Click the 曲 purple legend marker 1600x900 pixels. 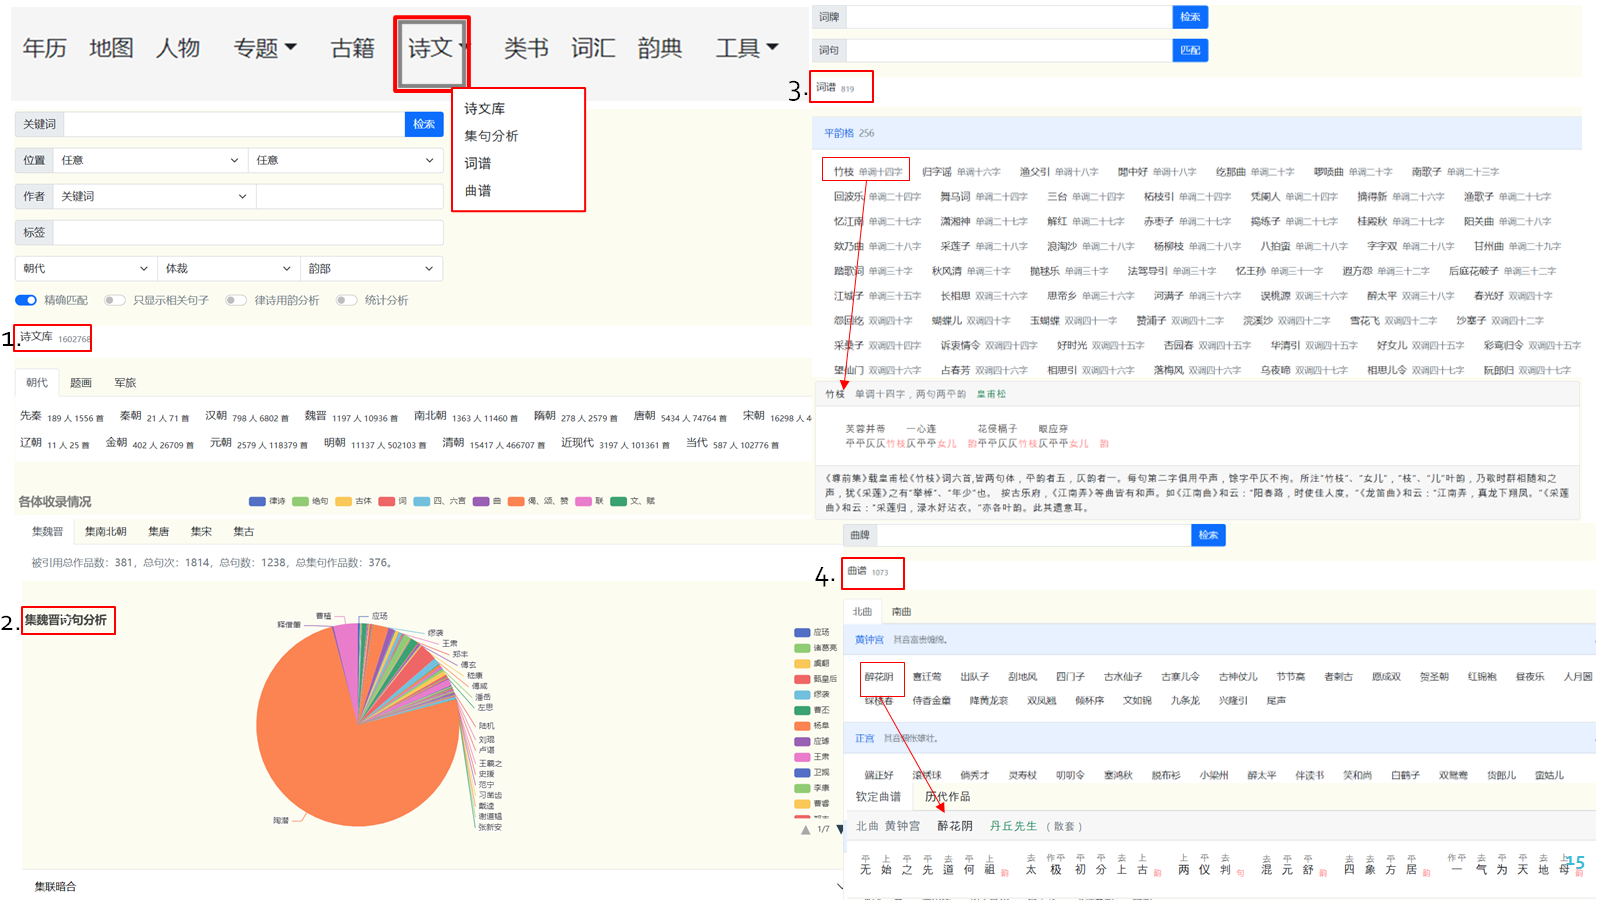point(481,501)
